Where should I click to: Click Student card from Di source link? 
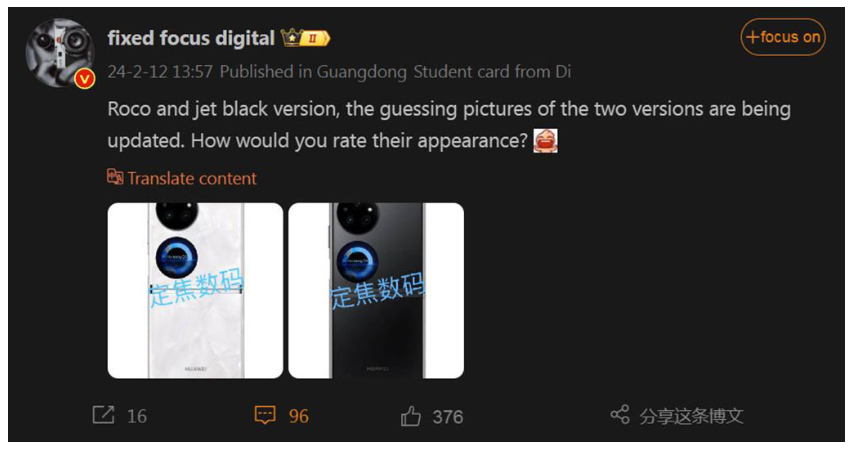(x=492, y=71)
